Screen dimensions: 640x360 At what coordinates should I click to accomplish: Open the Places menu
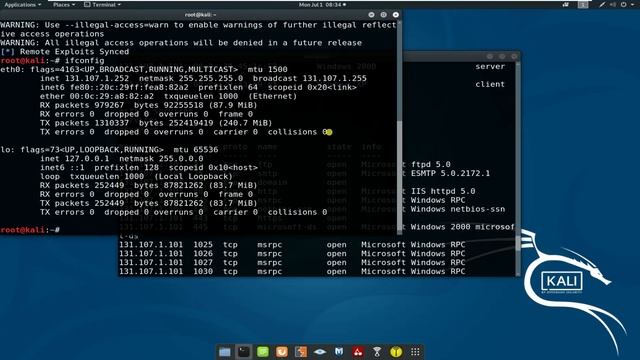coord(64,4)
